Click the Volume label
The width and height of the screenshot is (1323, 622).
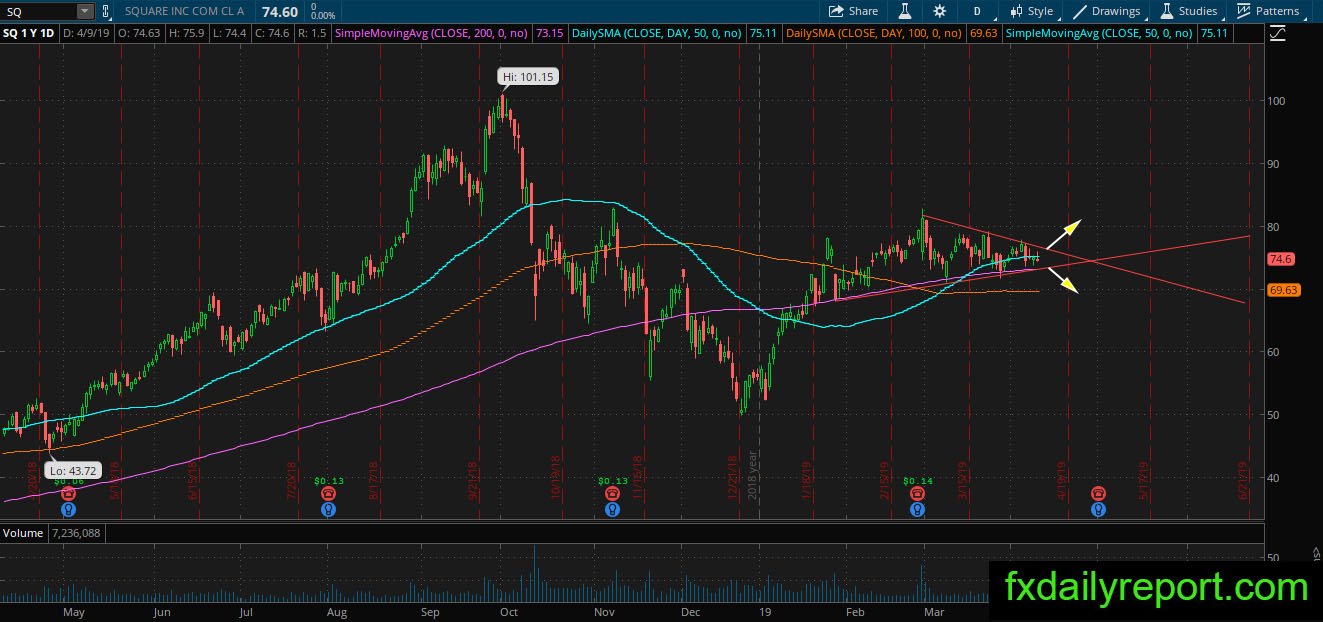(23, 533)
